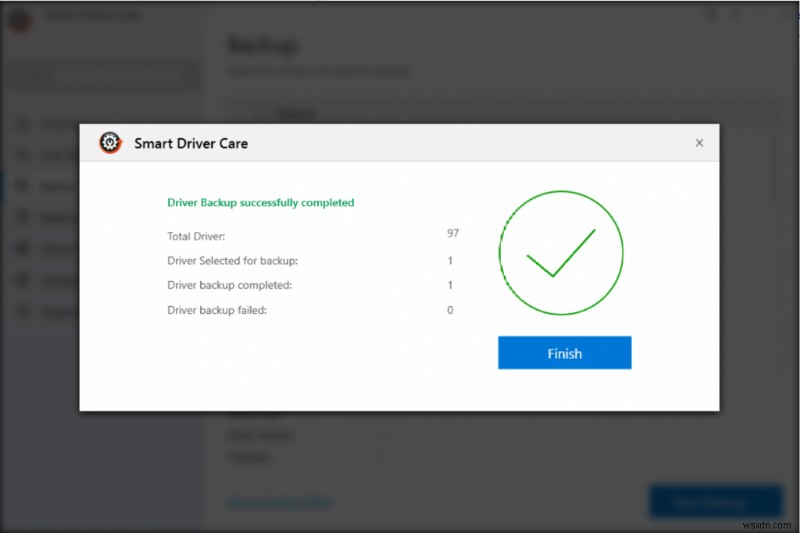Click the 'Total Driver:' label

click(196, 236)
